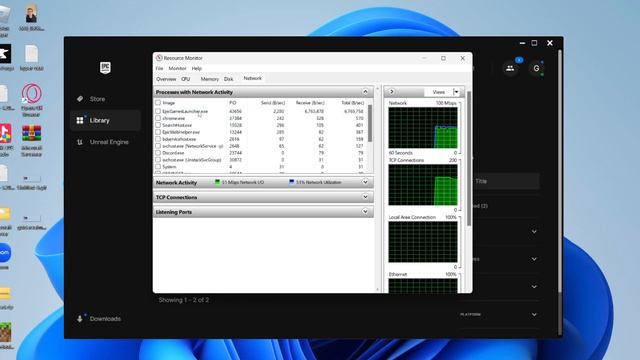Select the Network tab
The width and height of the screenshot is (640, 360).
(252, 78)
